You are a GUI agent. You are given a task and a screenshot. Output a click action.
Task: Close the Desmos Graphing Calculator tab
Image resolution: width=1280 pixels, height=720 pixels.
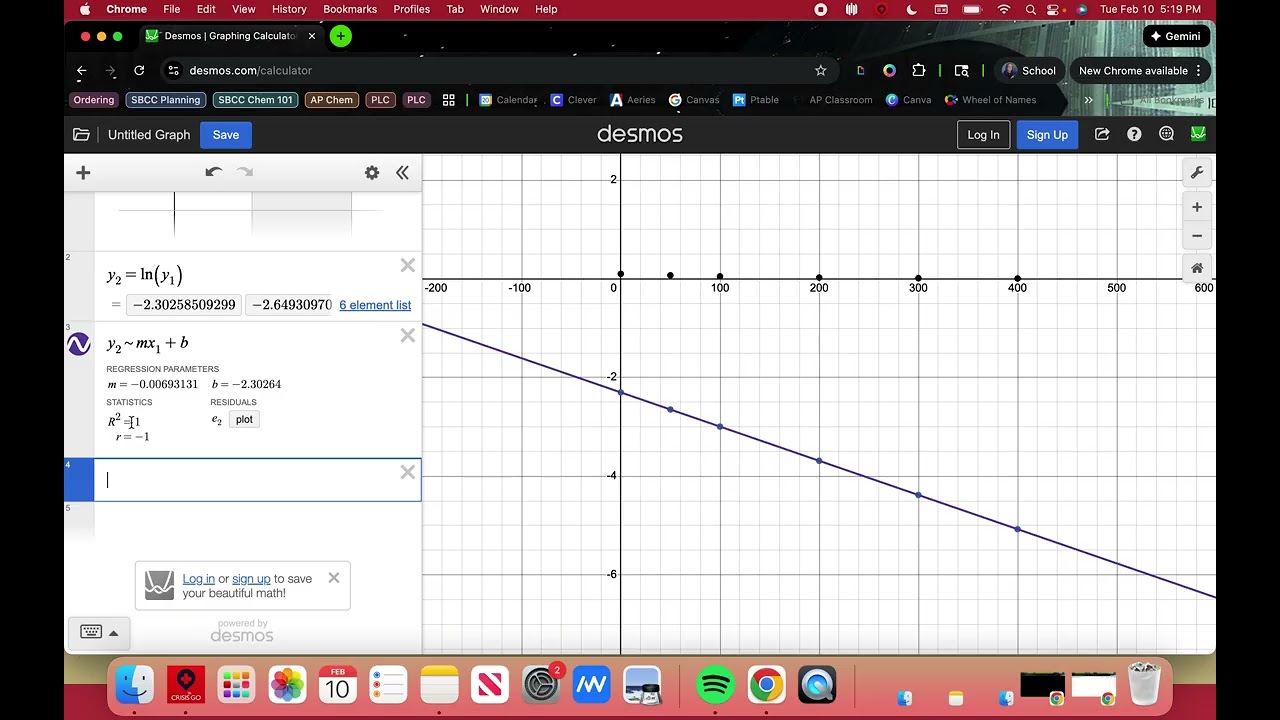click(x=312, y=36)
